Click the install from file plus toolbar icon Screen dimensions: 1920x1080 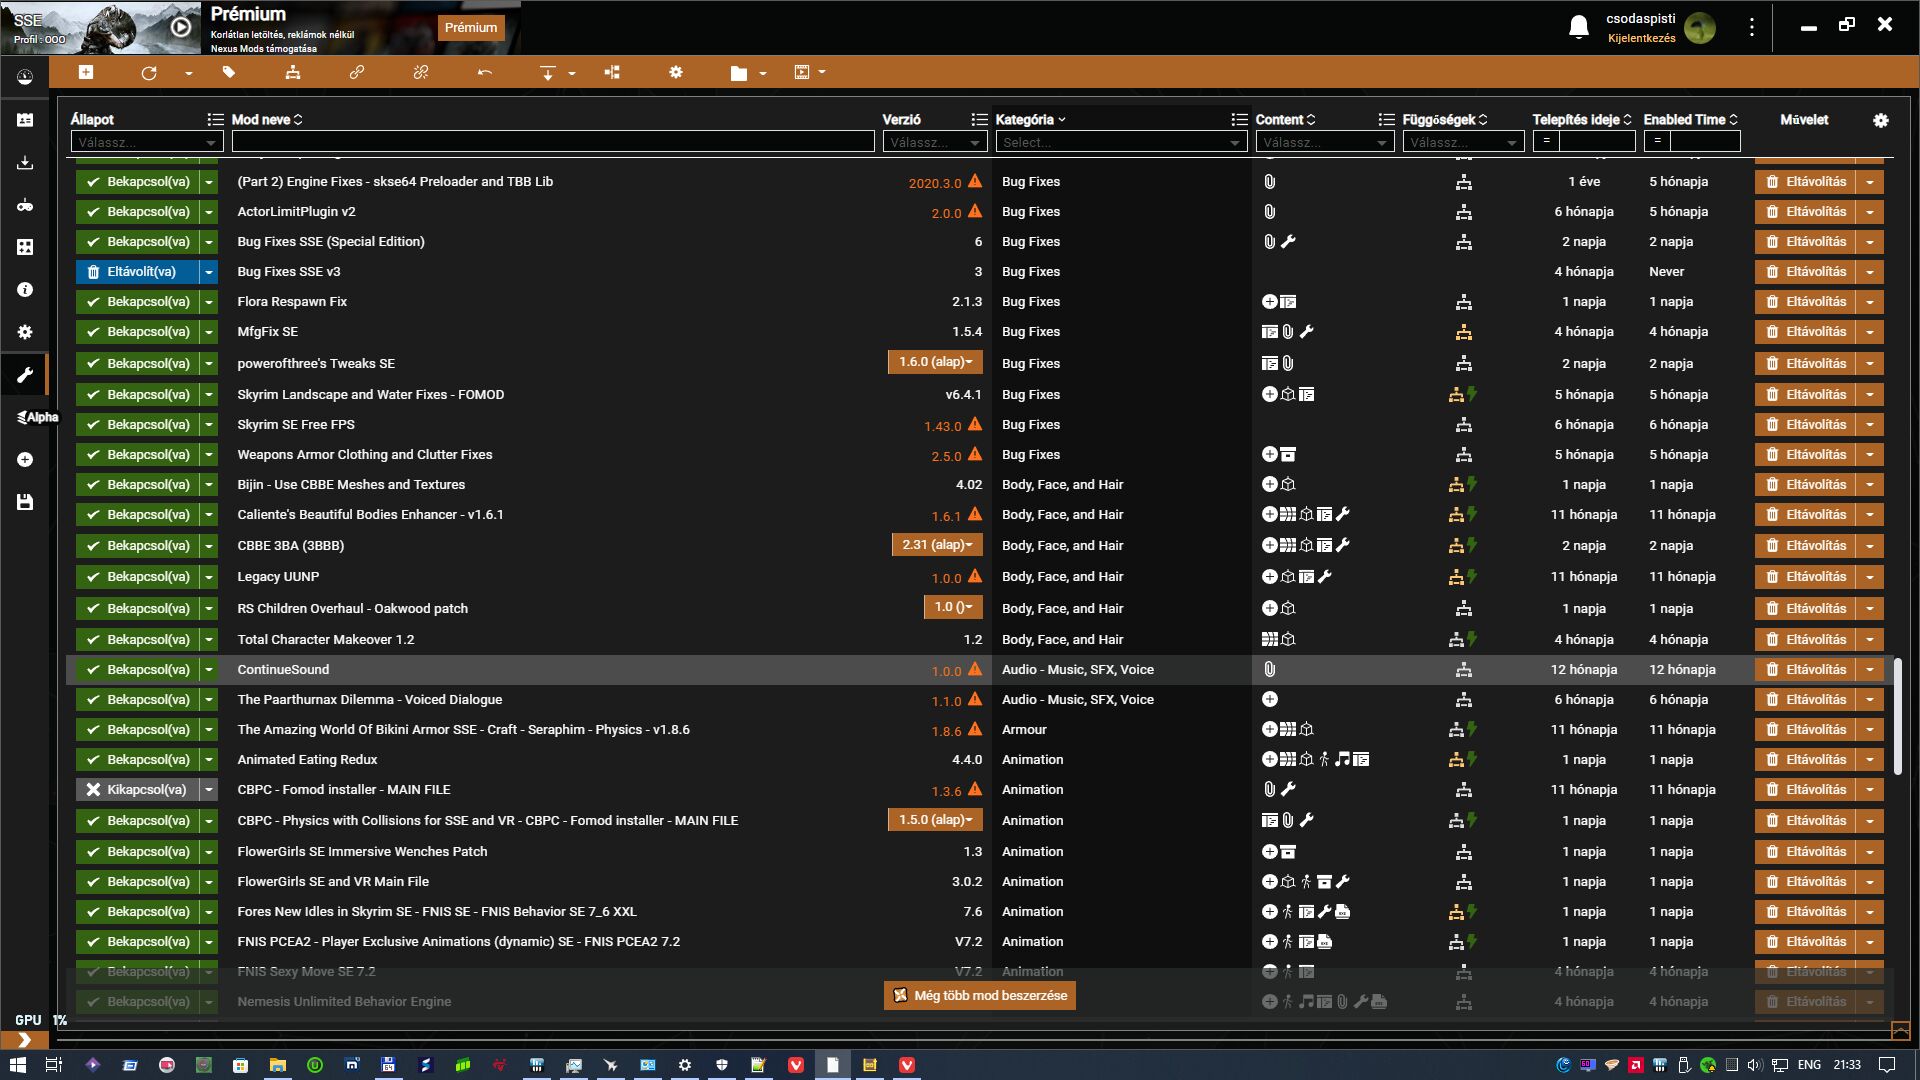click(x=86, y=72)
